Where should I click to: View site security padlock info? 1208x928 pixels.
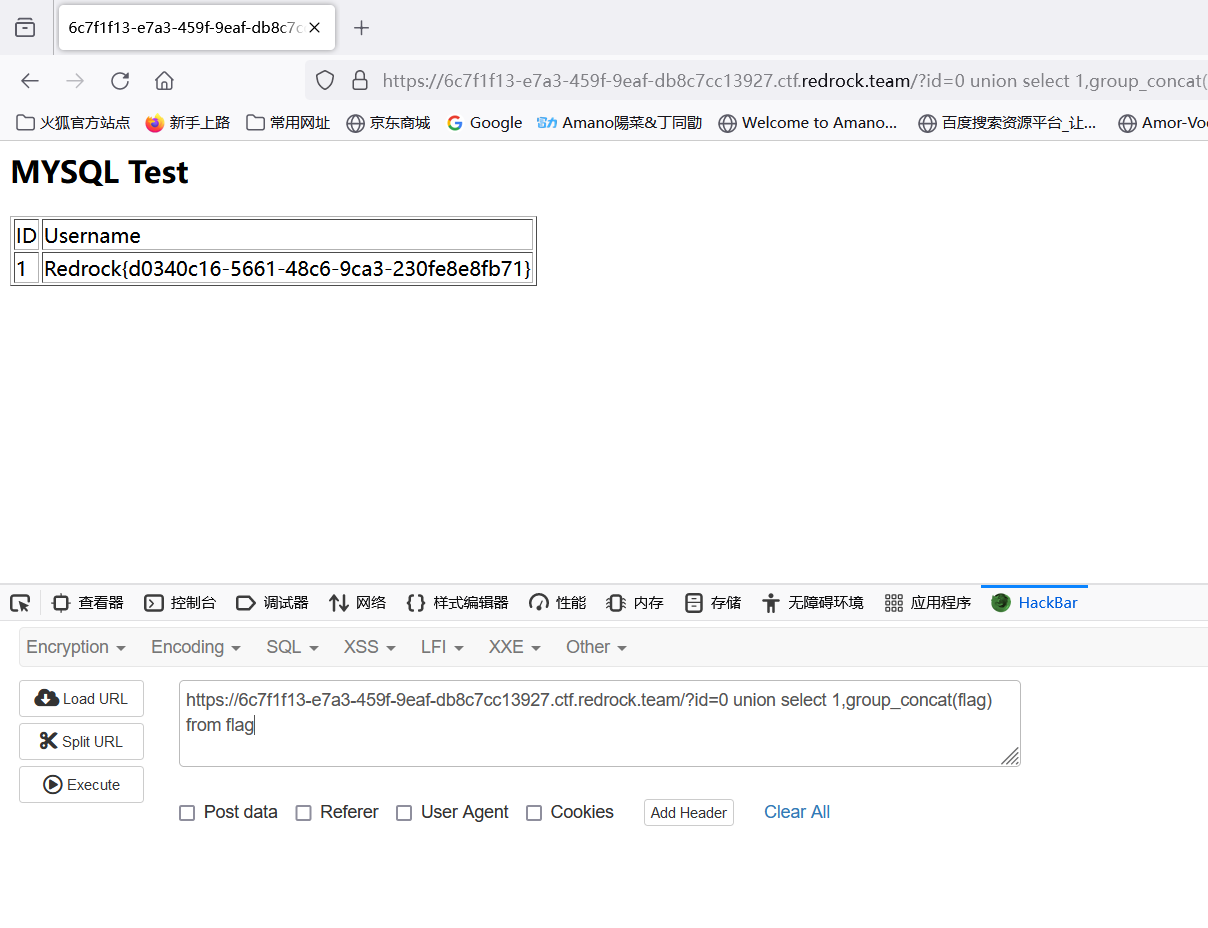pyautogui.click(x=360, y=81)
